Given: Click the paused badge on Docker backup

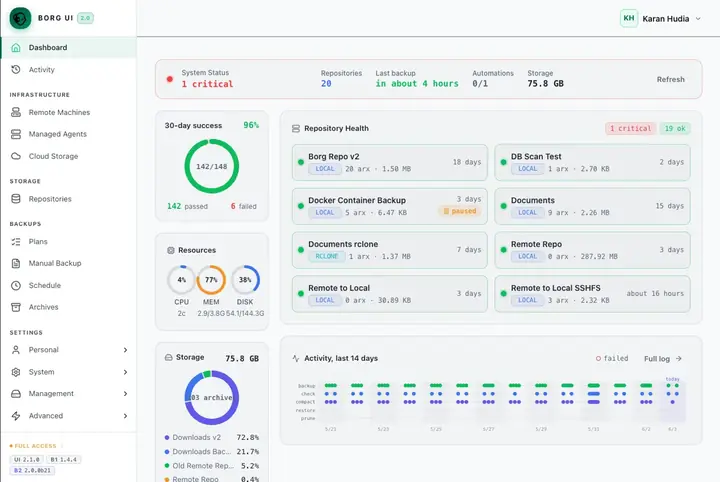Looking at the screenshot, I should [460, 211].
